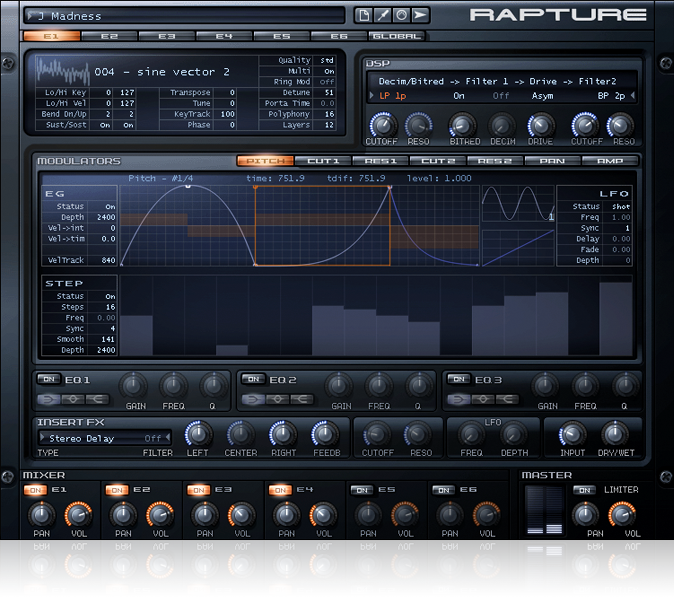Screen dimensions: 674x597
Task: Click the DSP Bitred knob
Action: [x=463, y=124]
